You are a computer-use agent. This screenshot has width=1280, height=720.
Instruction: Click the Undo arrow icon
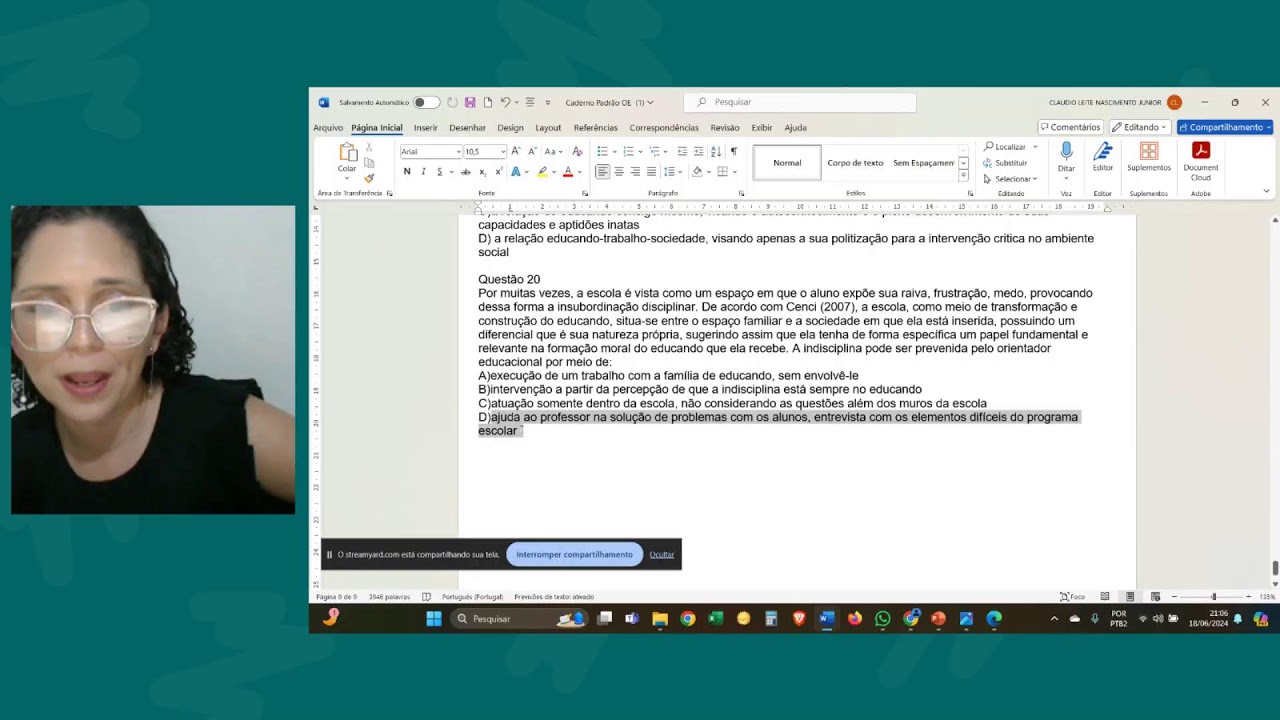(x=505, y=102)
